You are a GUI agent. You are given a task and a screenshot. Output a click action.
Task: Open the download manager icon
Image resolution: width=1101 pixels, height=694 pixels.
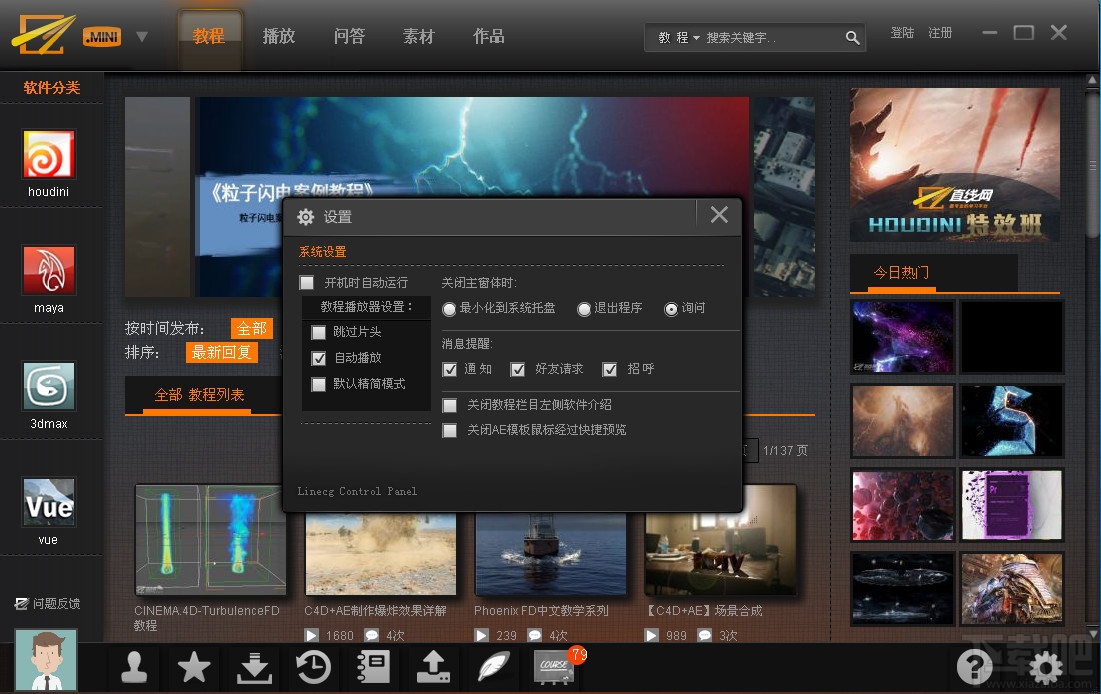253,667
